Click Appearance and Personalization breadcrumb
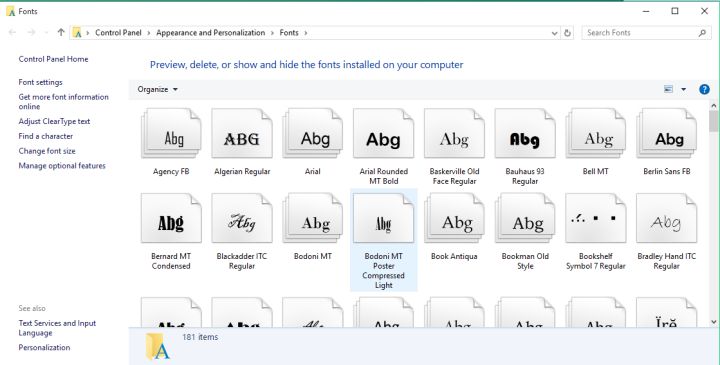 pos(211,33)
